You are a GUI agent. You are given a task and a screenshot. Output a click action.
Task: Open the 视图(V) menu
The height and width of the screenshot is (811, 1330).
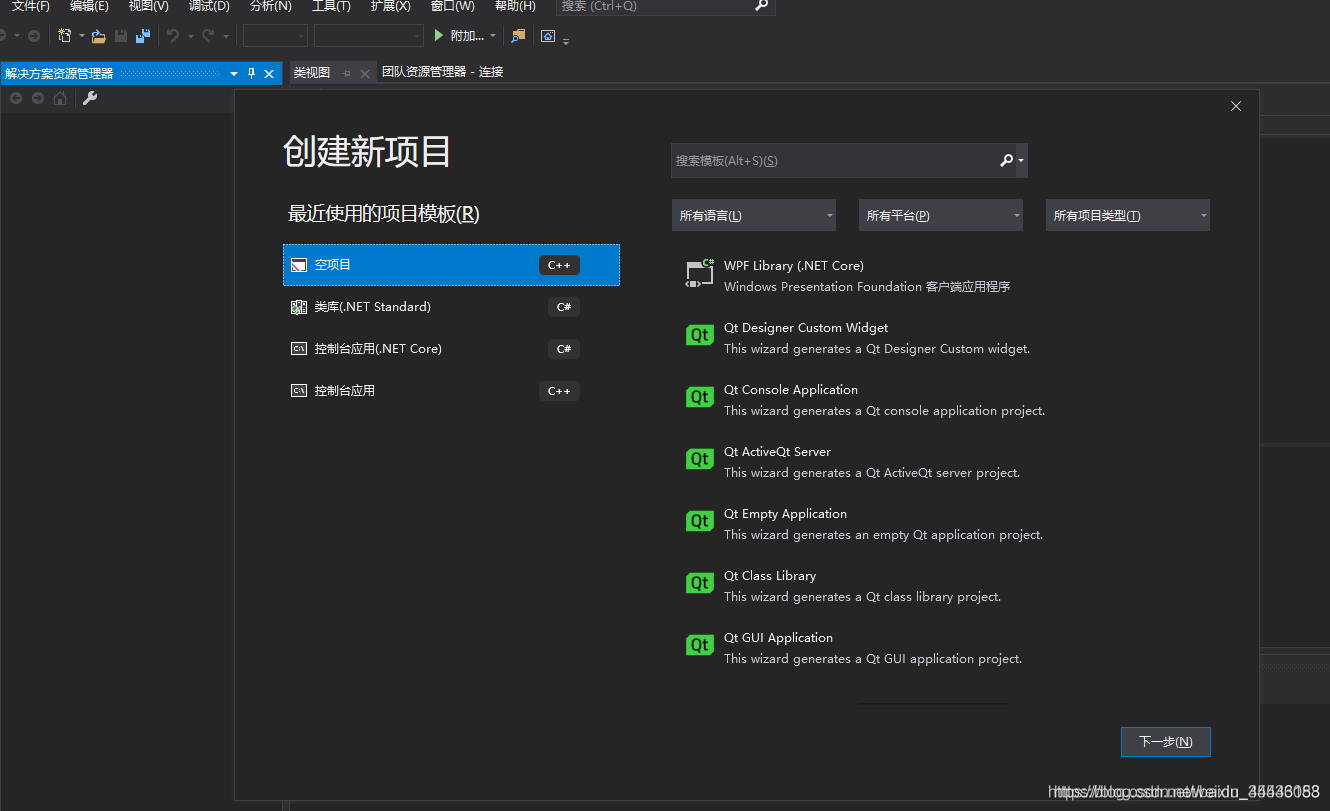149,6
